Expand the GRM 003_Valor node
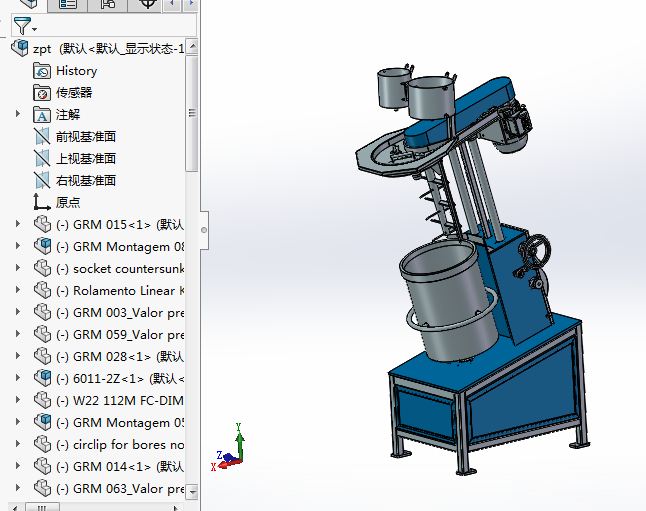 (18, 312)
